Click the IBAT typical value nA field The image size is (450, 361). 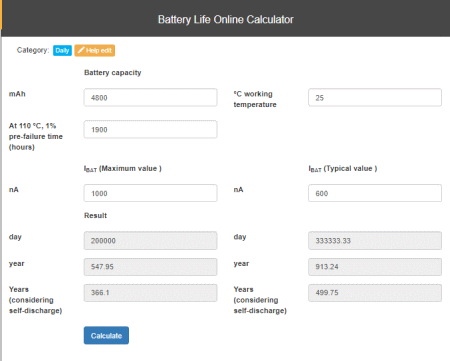[x=375, y=193]
